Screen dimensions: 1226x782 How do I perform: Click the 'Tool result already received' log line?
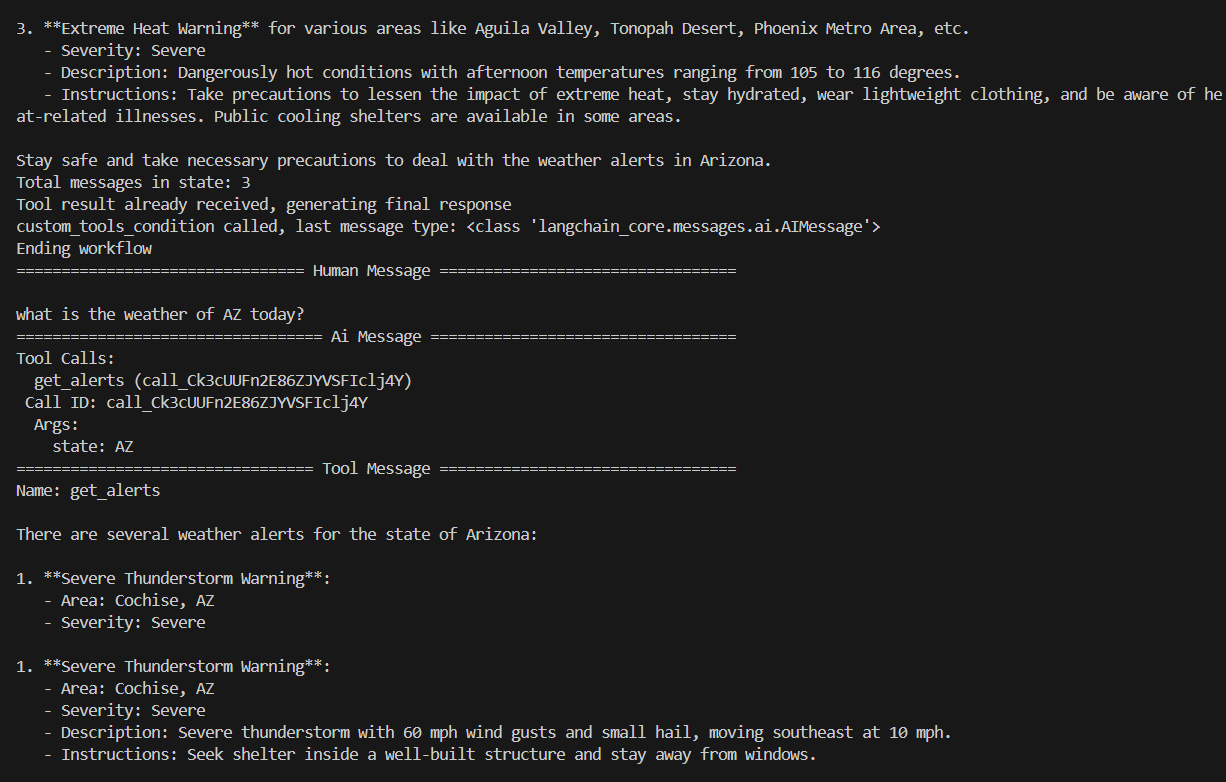tap(263, 204)
